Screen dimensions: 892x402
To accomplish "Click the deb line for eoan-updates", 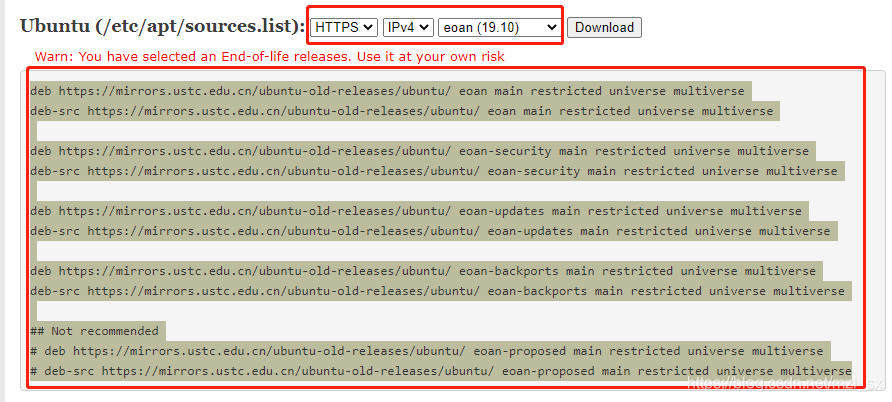I will pyautogui.click(x=416, y=212).
